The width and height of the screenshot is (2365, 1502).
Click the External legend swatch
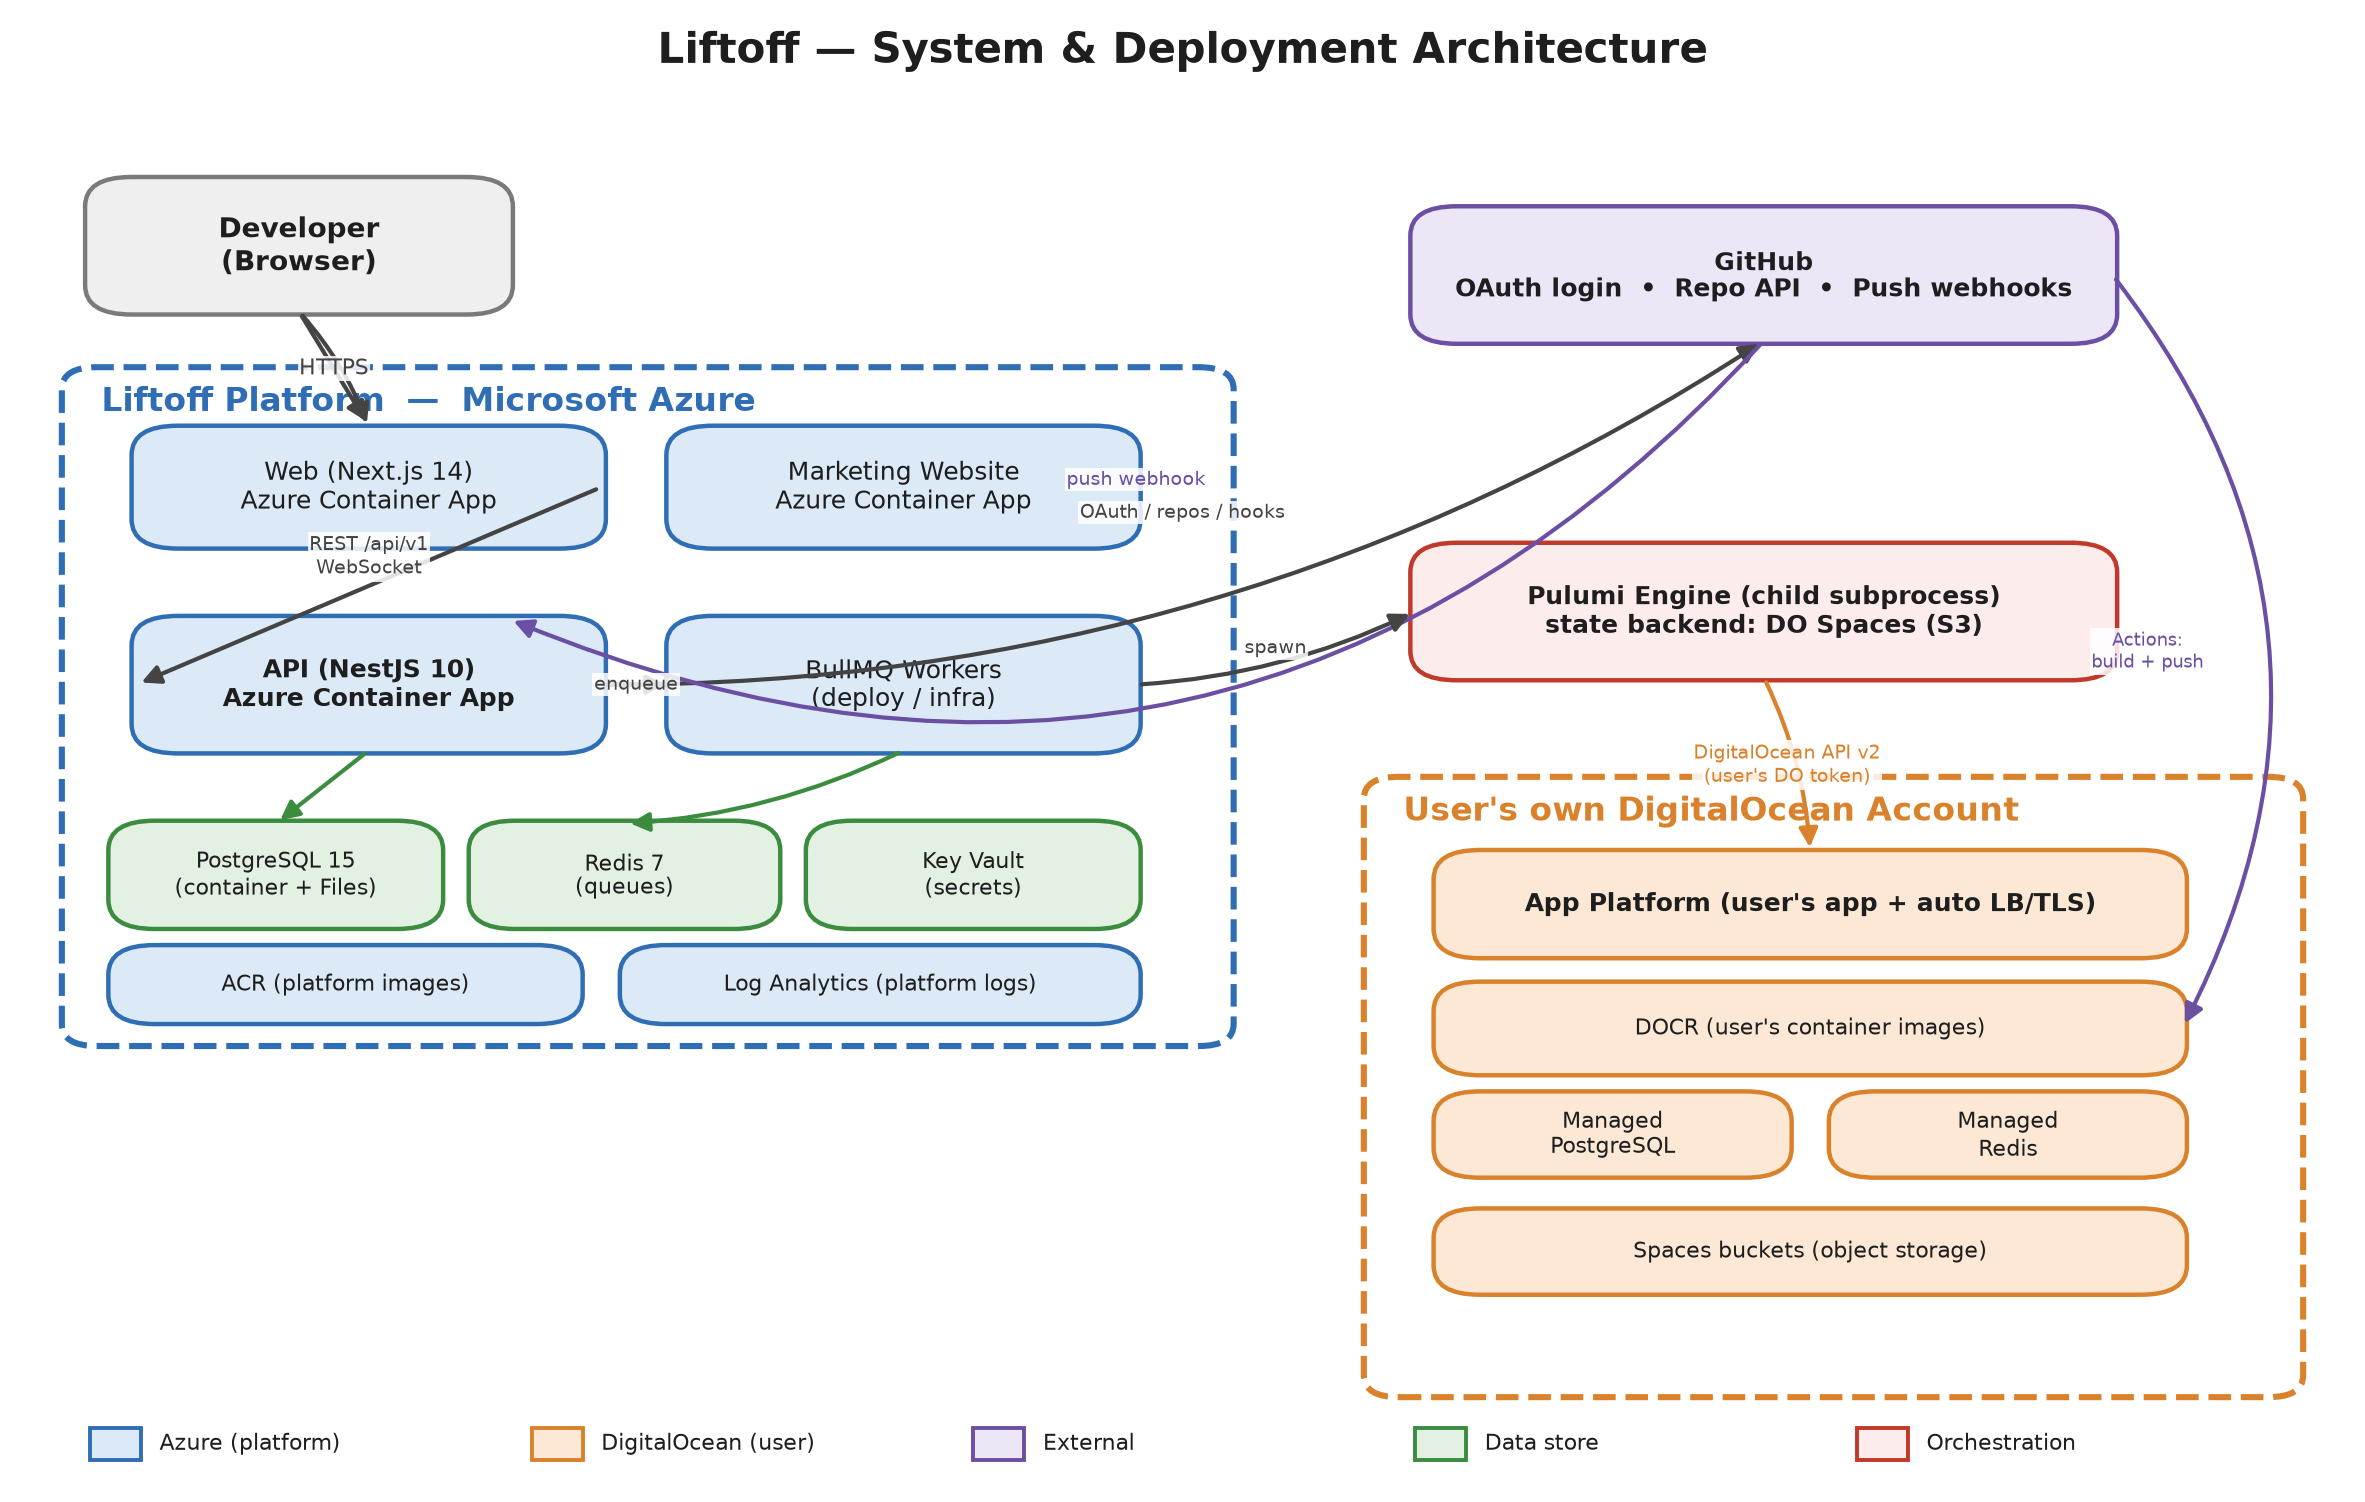click(998, 1443)
